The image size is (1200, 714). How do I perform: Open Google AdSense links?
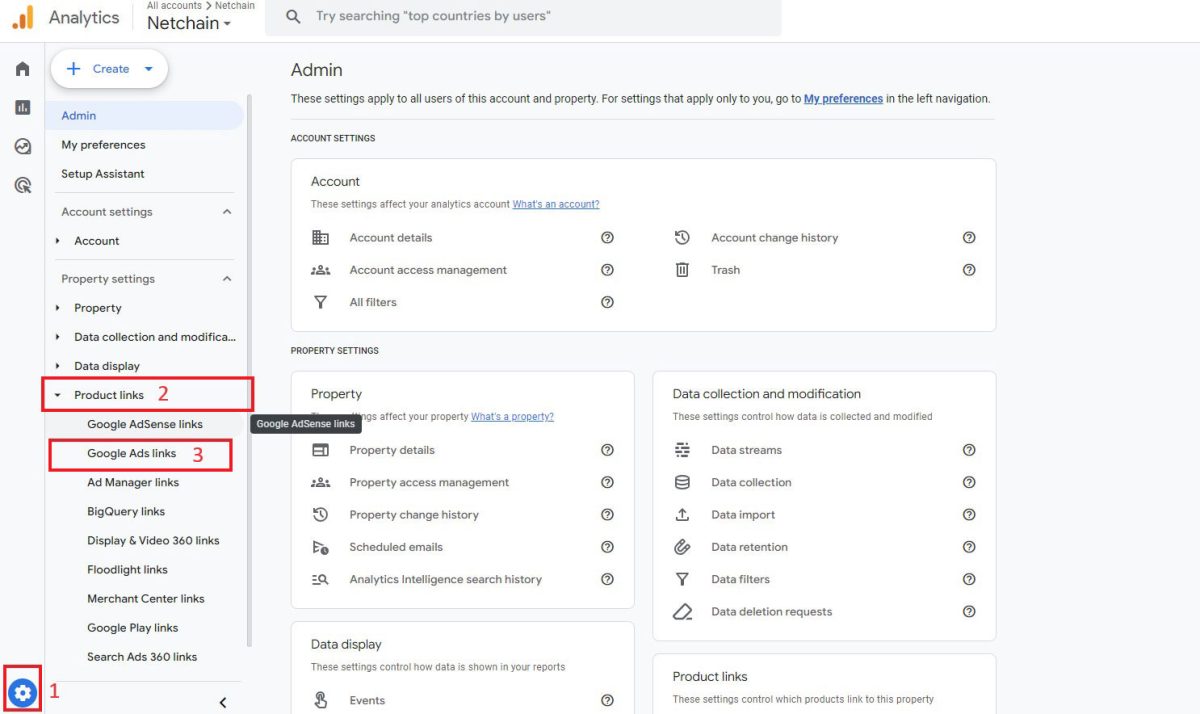click(145, 424)
